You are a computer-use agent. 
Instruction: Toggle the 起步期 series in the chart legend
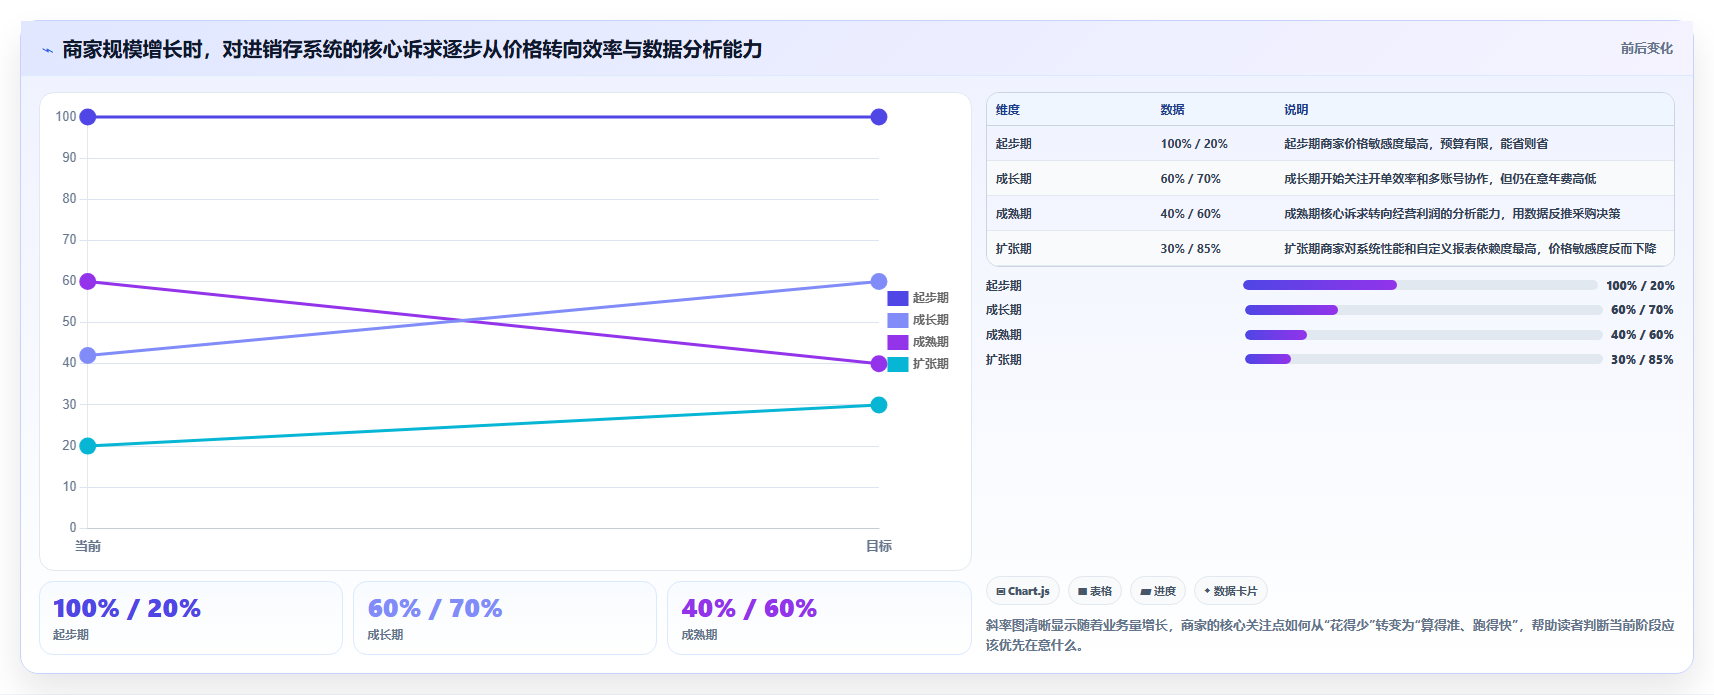918,298
